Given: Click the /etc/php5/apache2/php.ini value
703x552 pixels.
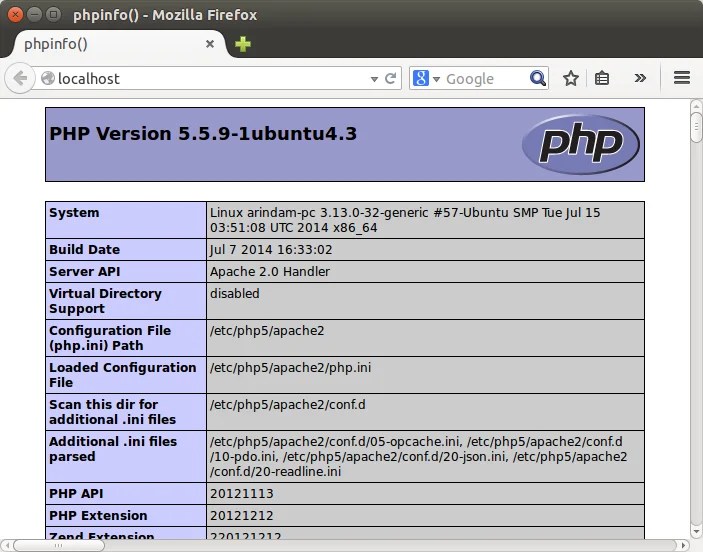Looking at the screenshot, I should pyautogui.click(x=291, y=368).
